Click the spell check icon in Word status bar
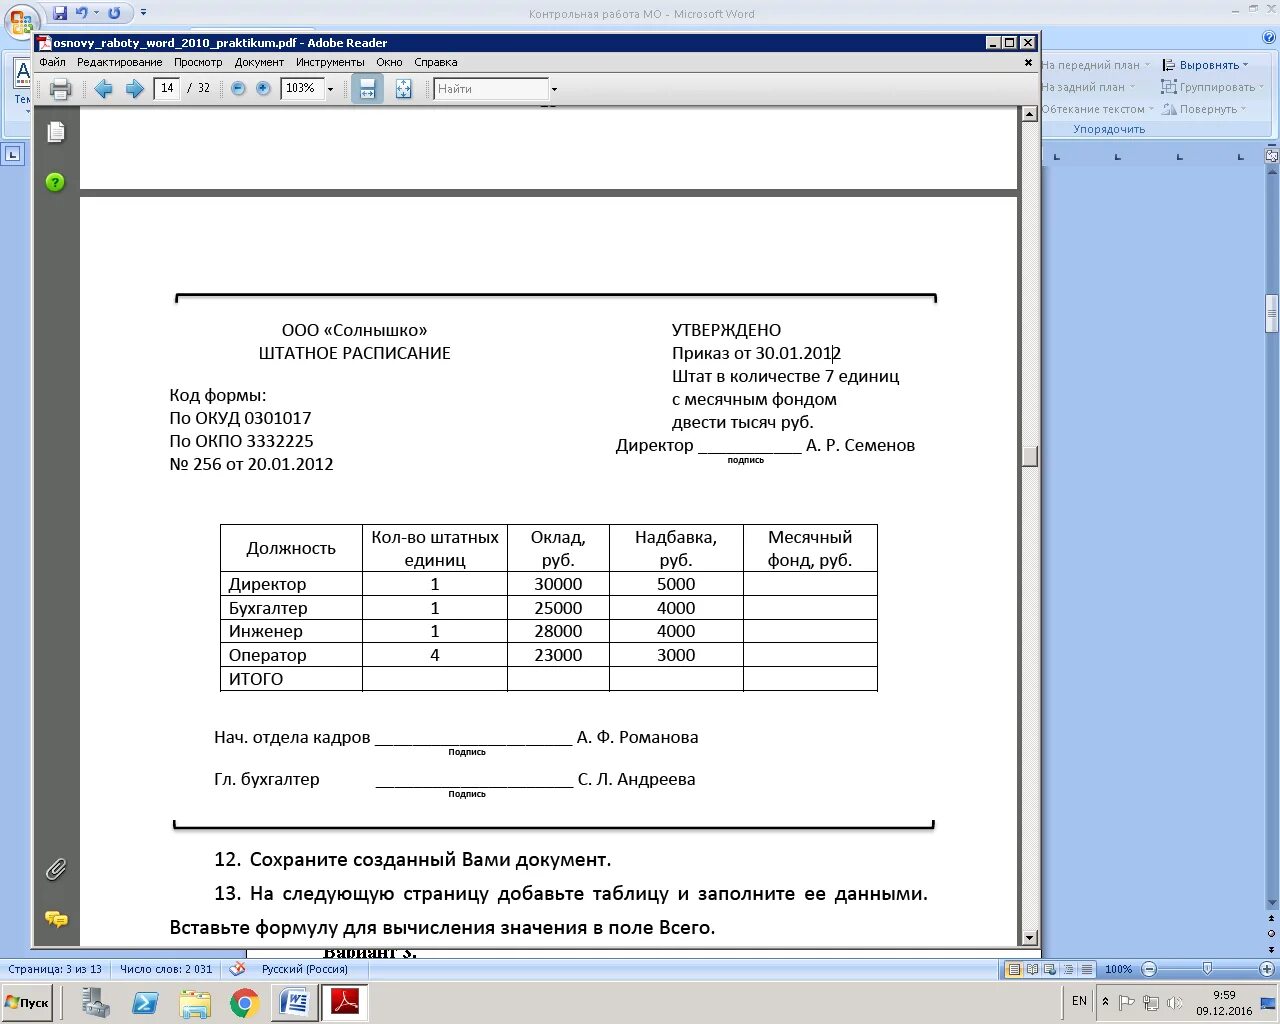 coord(237,968)
